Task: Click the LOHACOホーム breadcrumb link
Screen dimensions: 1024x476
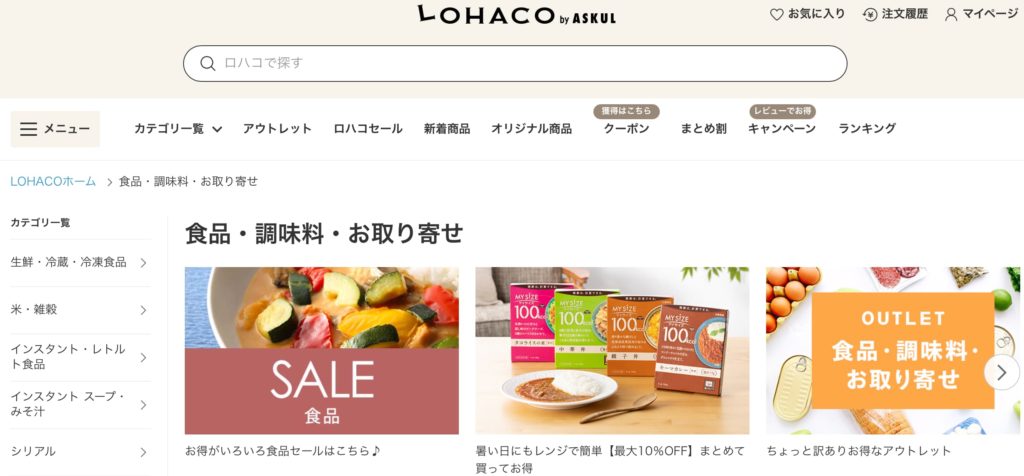Action: pos(53,182)
